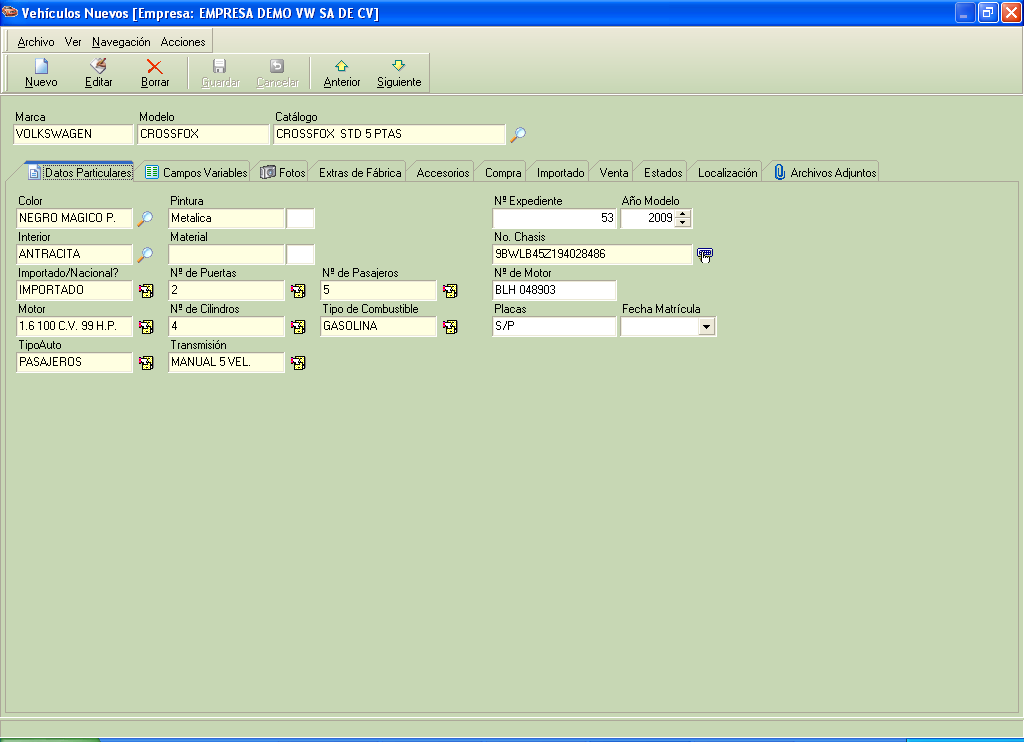
Task: Open the Color lookup magnifier
Action: 145,219
